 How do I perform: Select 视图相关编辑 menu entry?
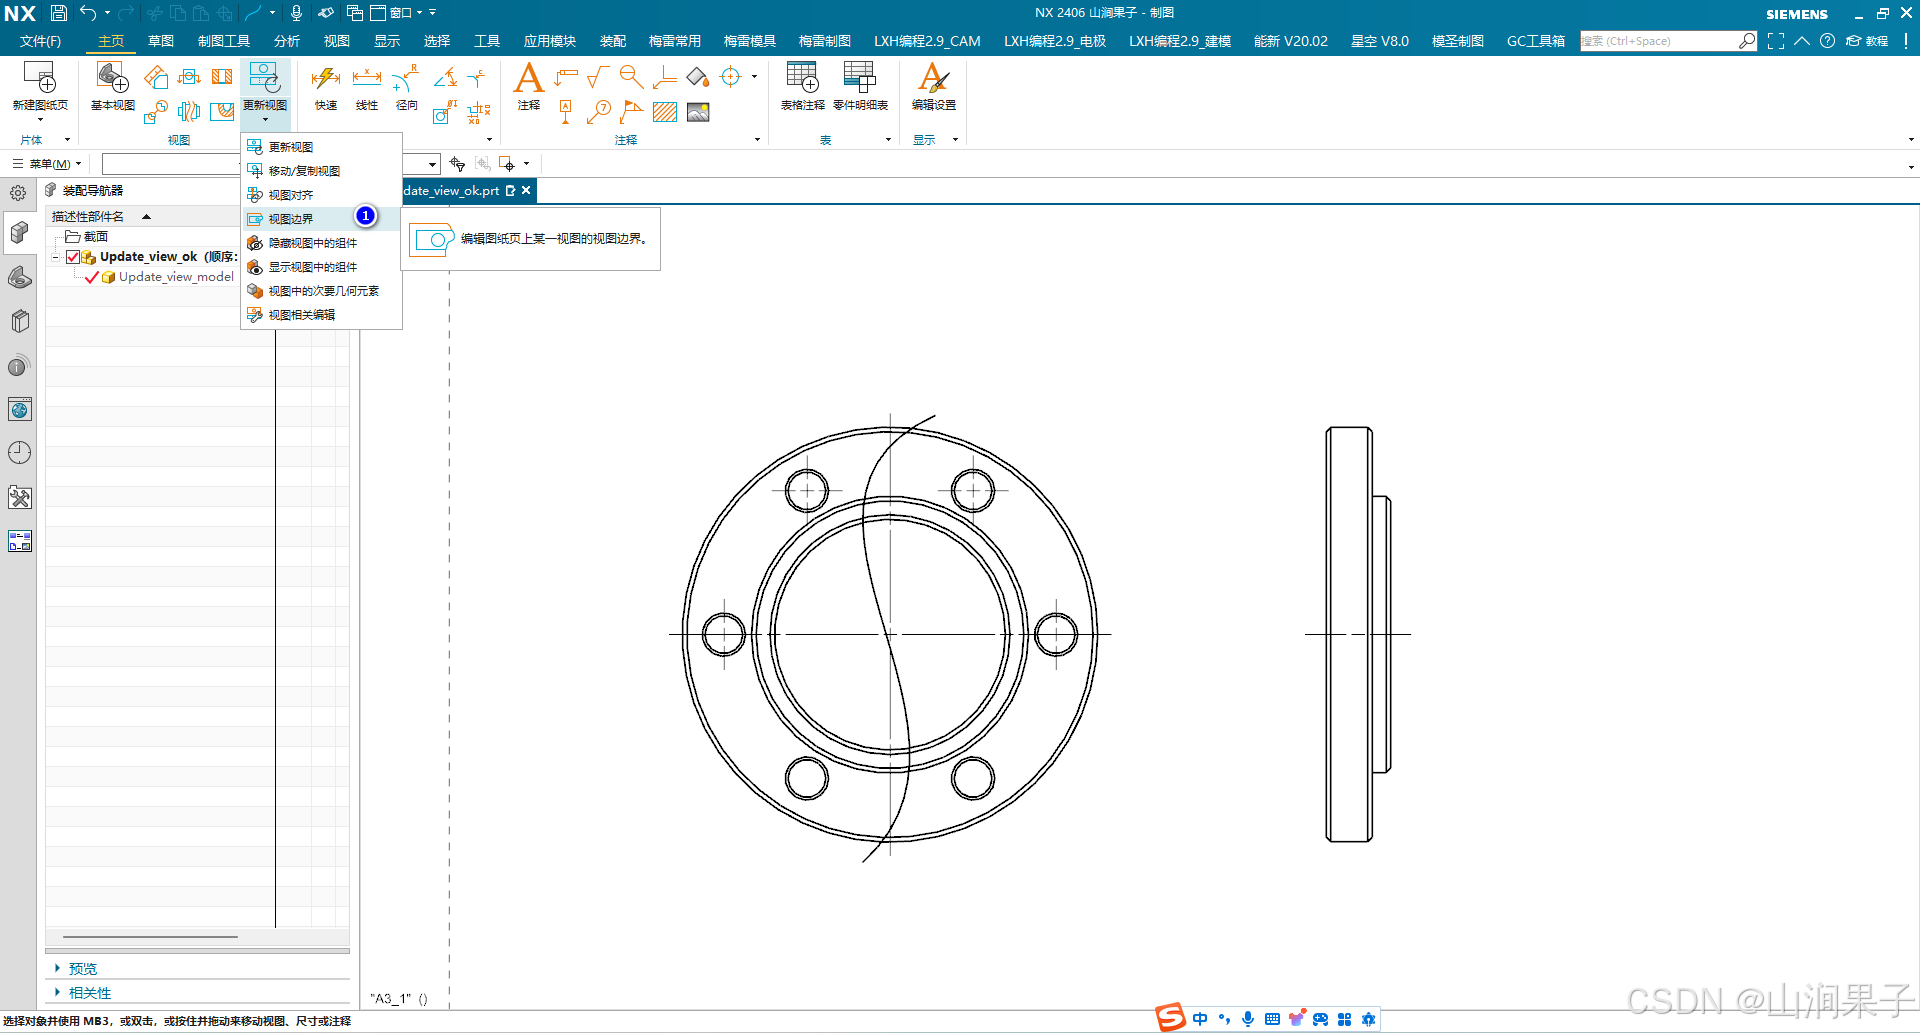click(321, 315)
